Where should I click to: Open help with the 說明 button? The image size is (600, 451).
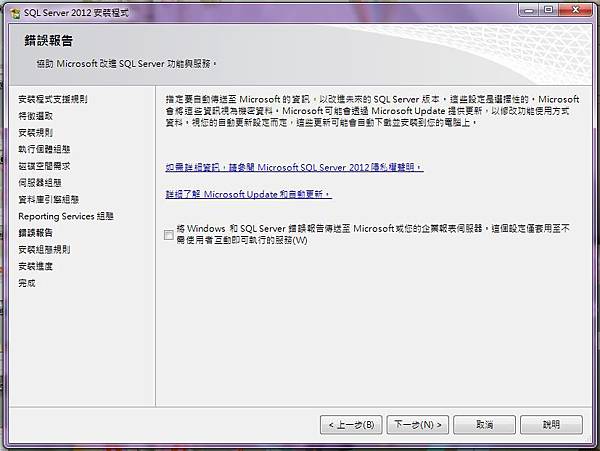(551, 425)
